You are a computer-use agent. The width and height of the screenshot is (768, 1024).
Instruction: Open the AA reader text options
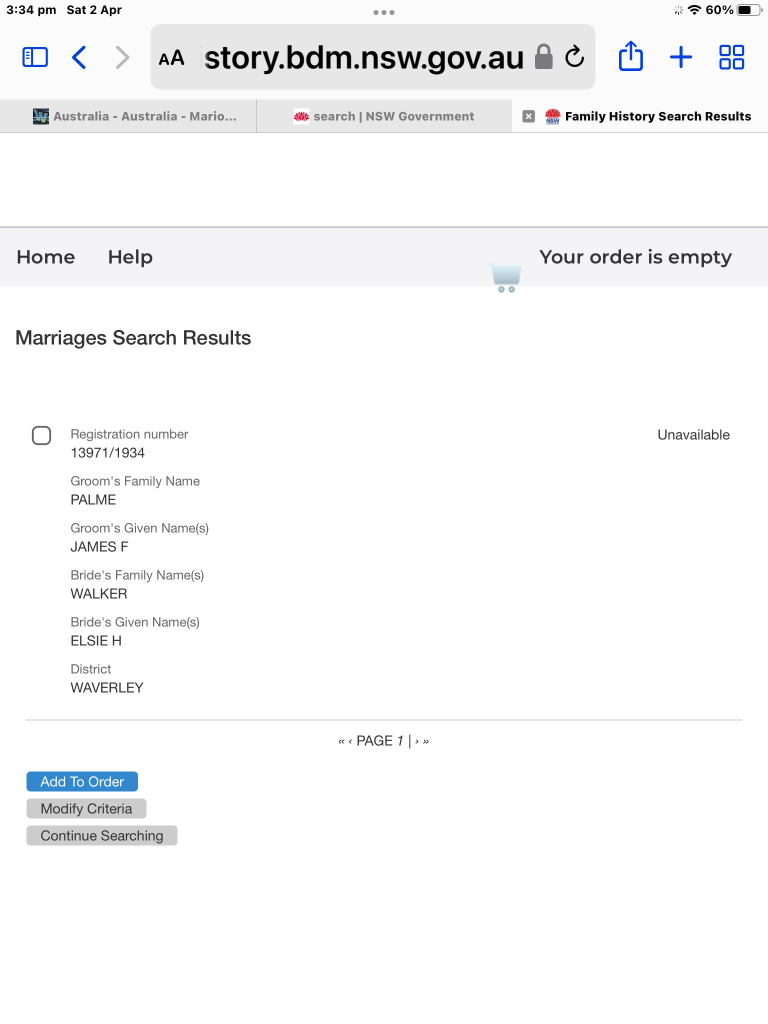coord(172,58)
